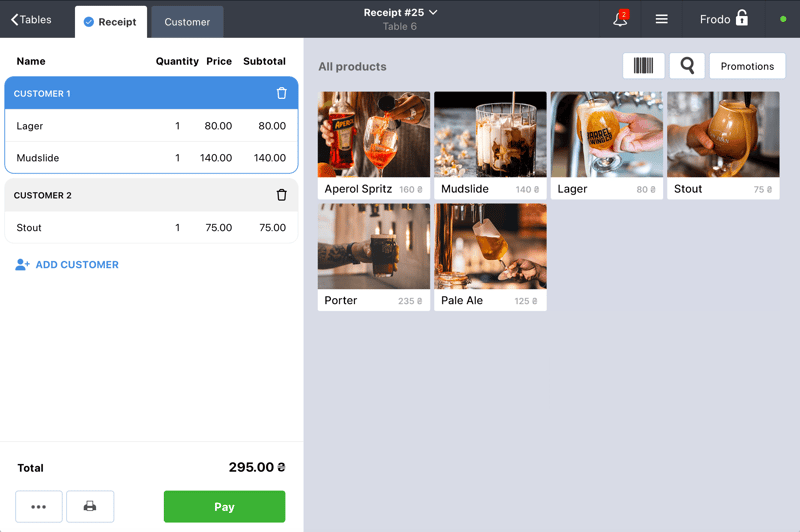This screenshot has width=800, height=532.
Task: Open the Promotions list
Action: pyautogui.click(x=747, y=66)
